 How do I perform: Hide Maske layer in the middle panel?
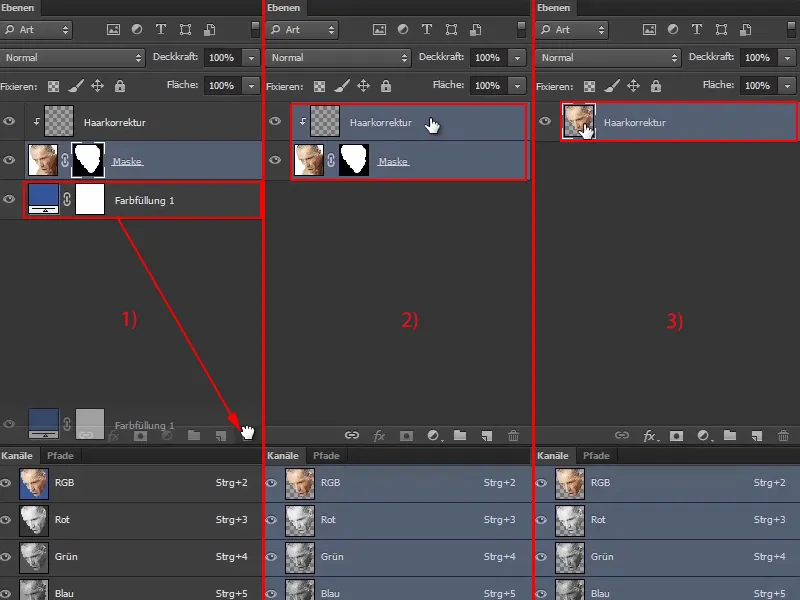275,160
